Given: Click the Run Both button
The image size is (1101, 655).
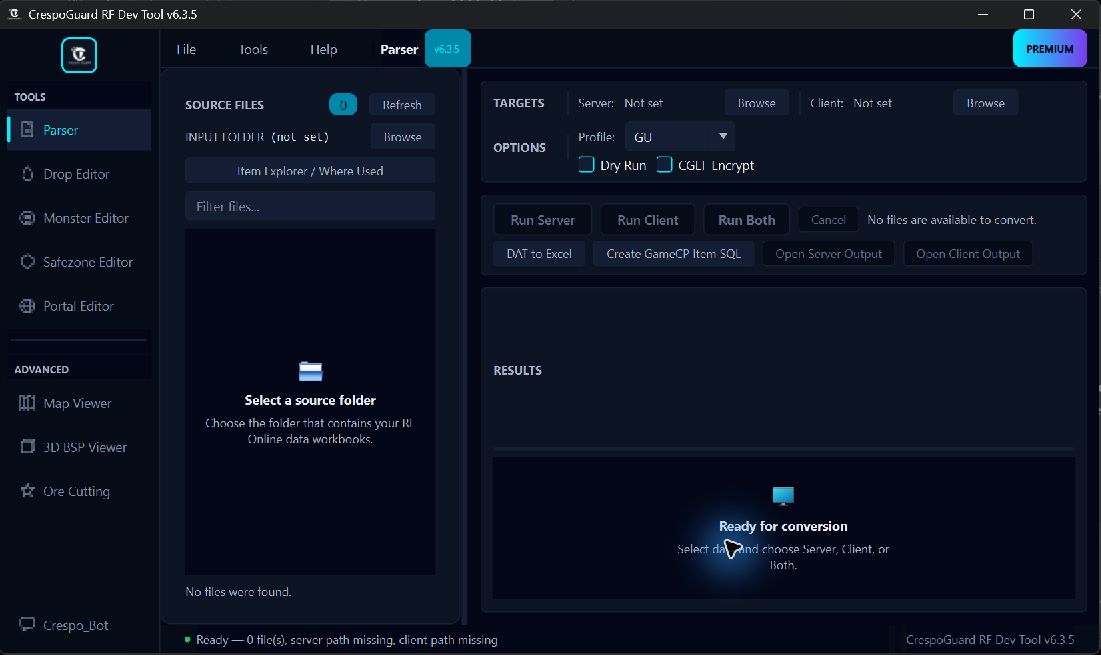Looking at the screenshot, I should click(746, 220).
